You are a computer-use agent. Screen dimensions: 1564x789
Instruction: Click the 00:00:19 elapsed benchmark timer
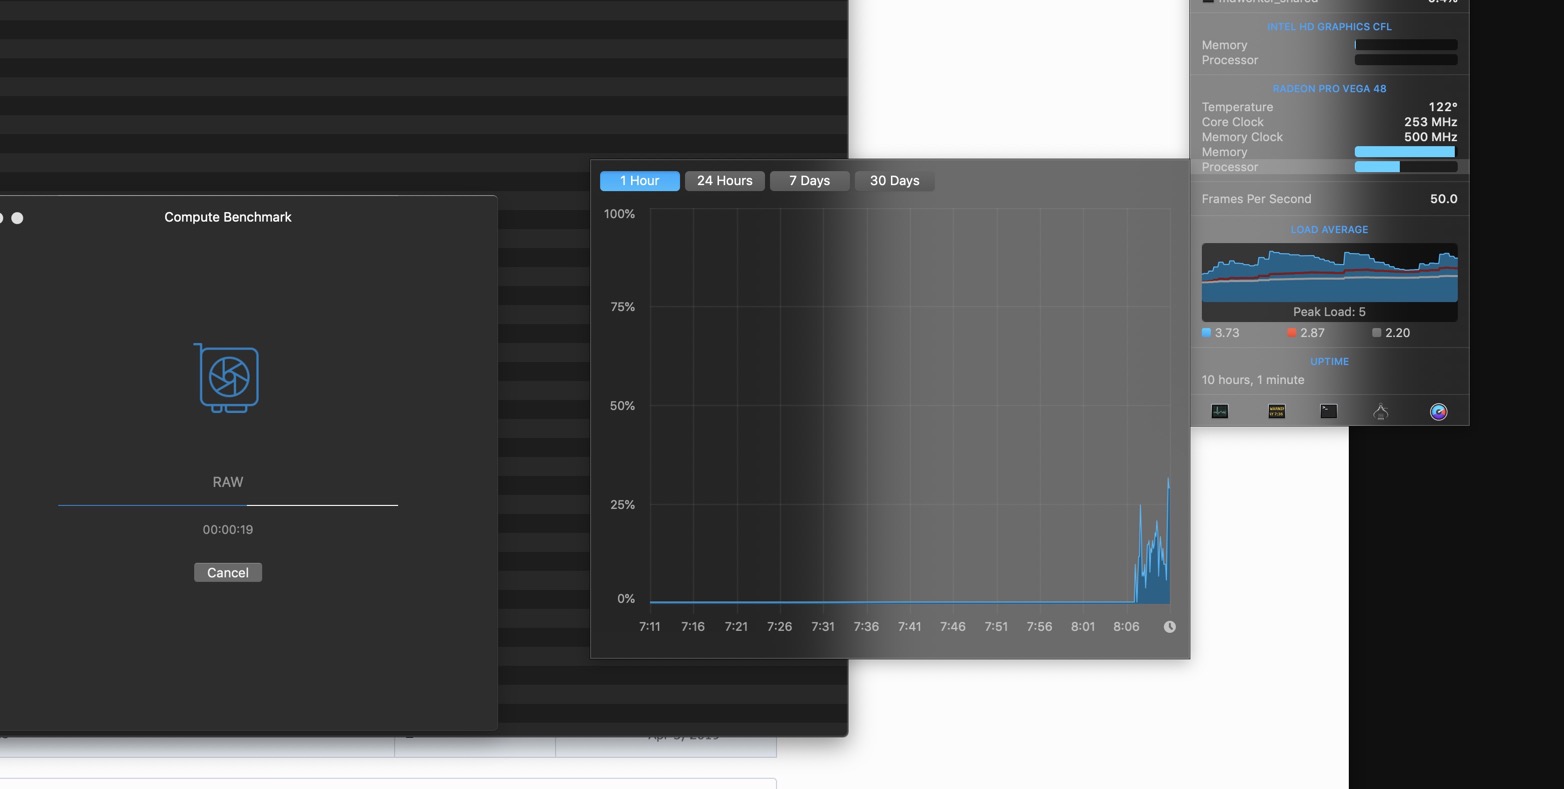[x=228, y=530]
